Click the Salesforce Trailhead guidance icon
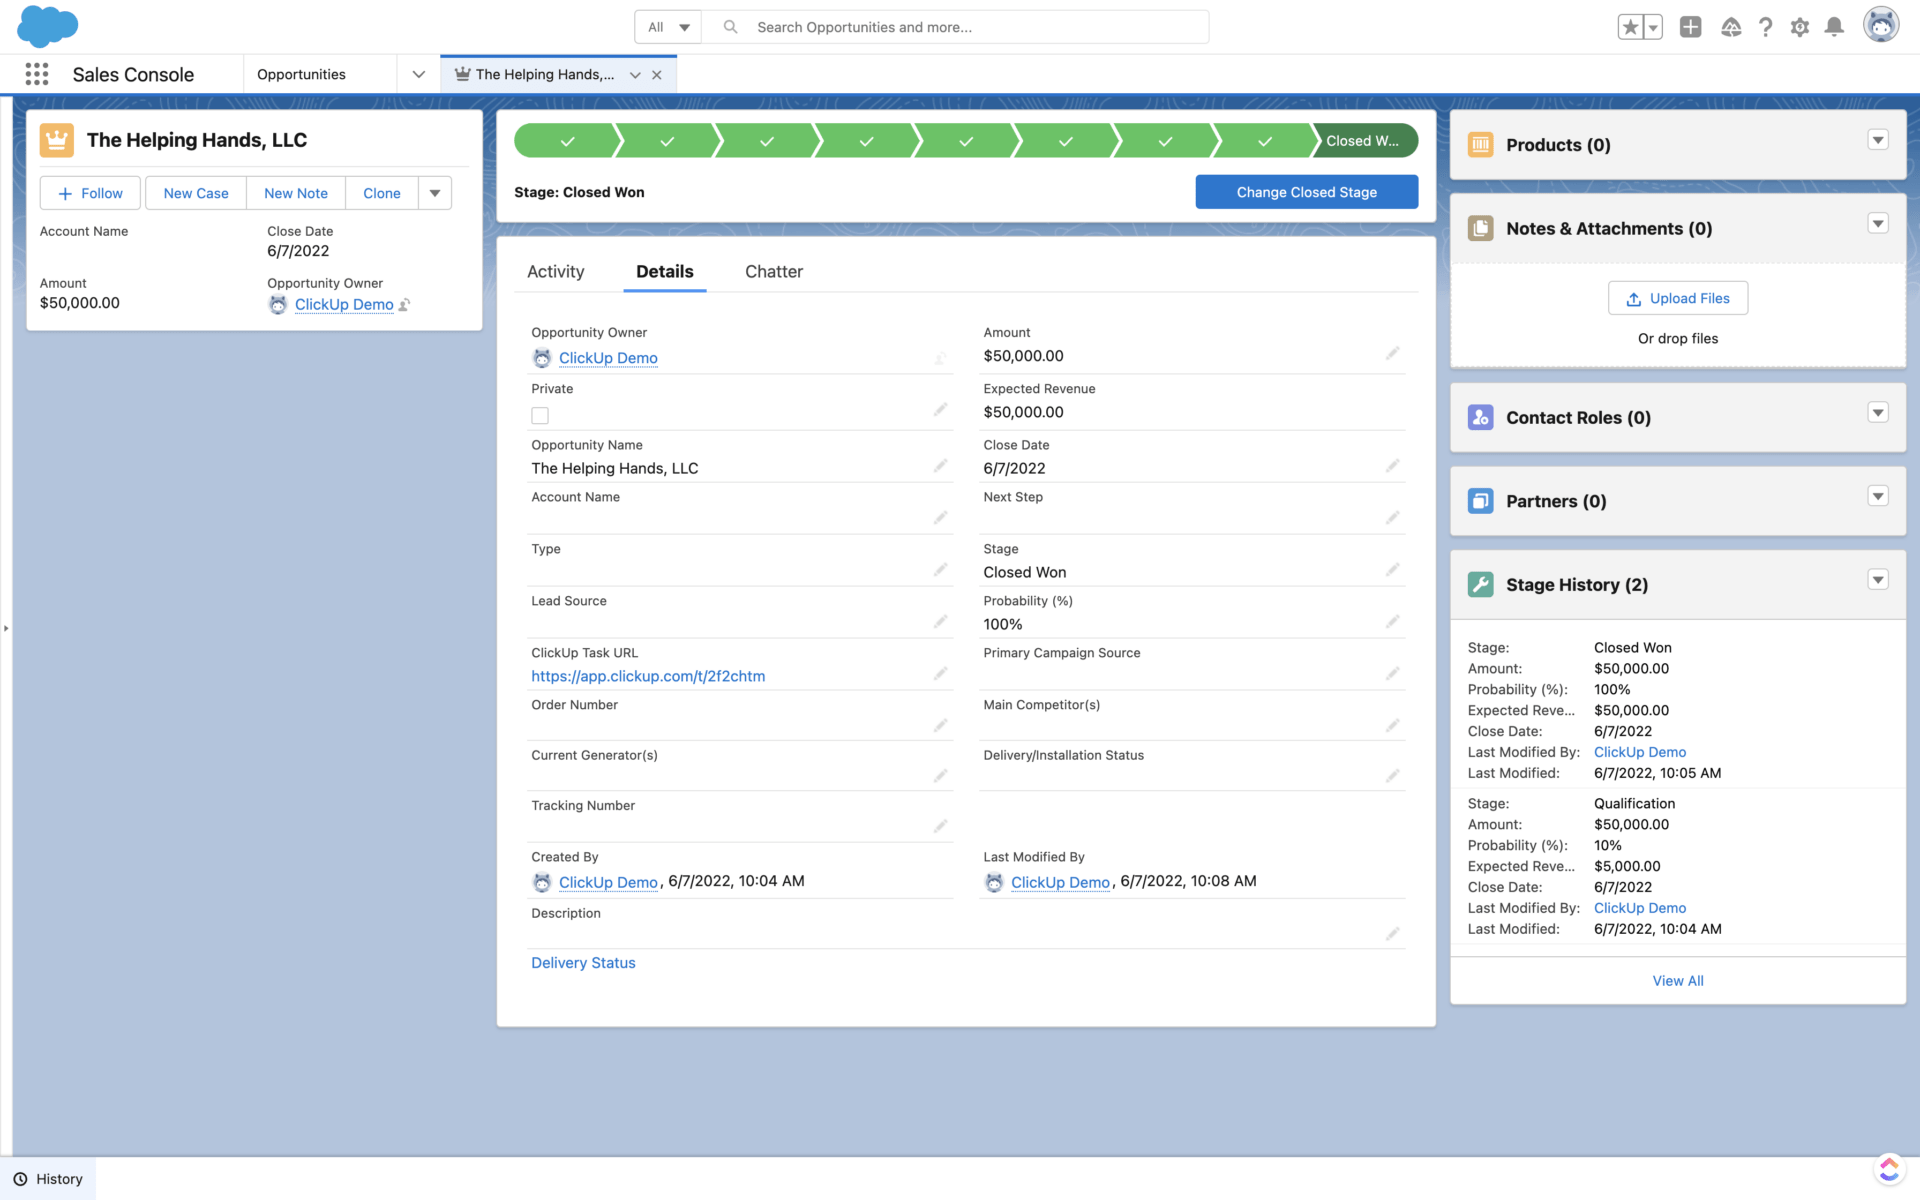The width and height of the screenshot is (1920, 1200). 1731,27
